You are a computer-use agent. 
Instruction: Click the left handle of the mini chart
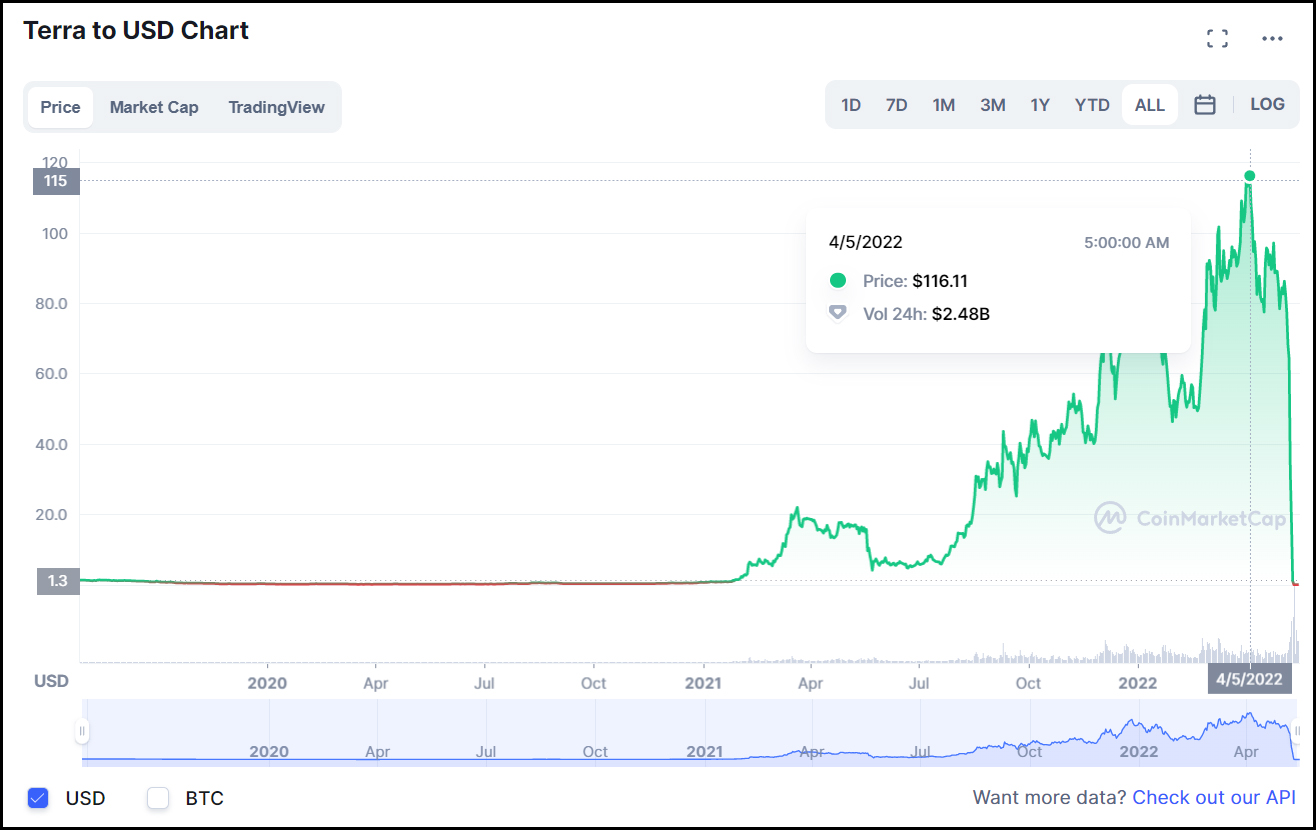point(82,731)
